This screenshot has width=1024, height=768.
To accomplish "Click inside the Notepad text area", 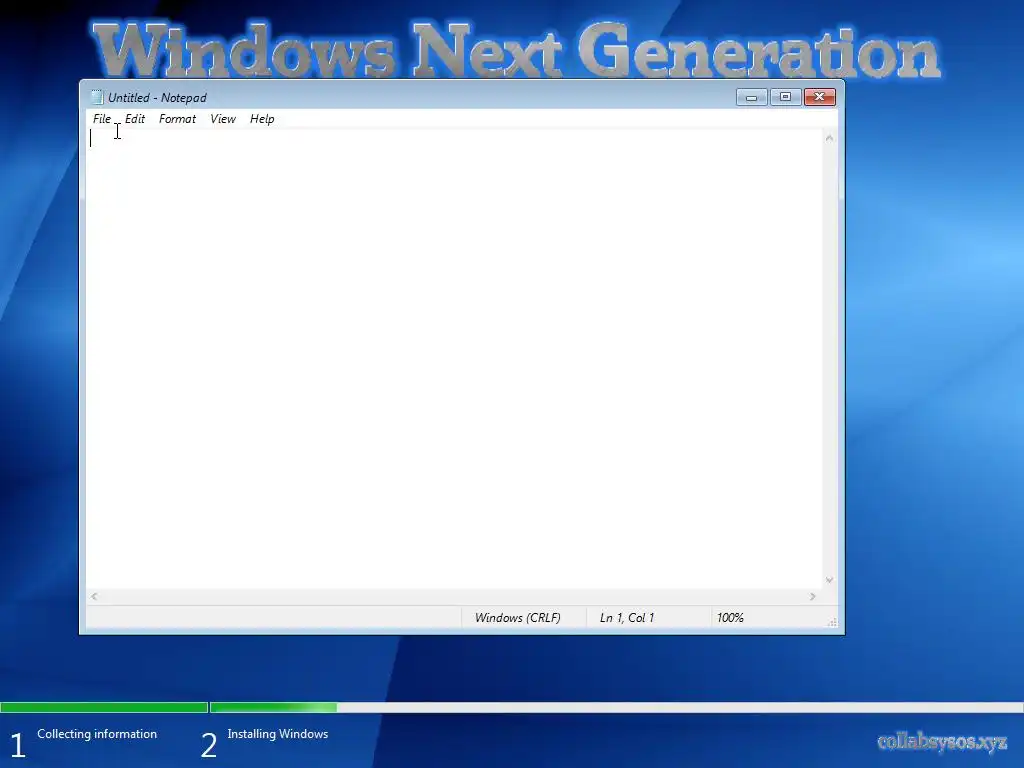I will [455, 358].
